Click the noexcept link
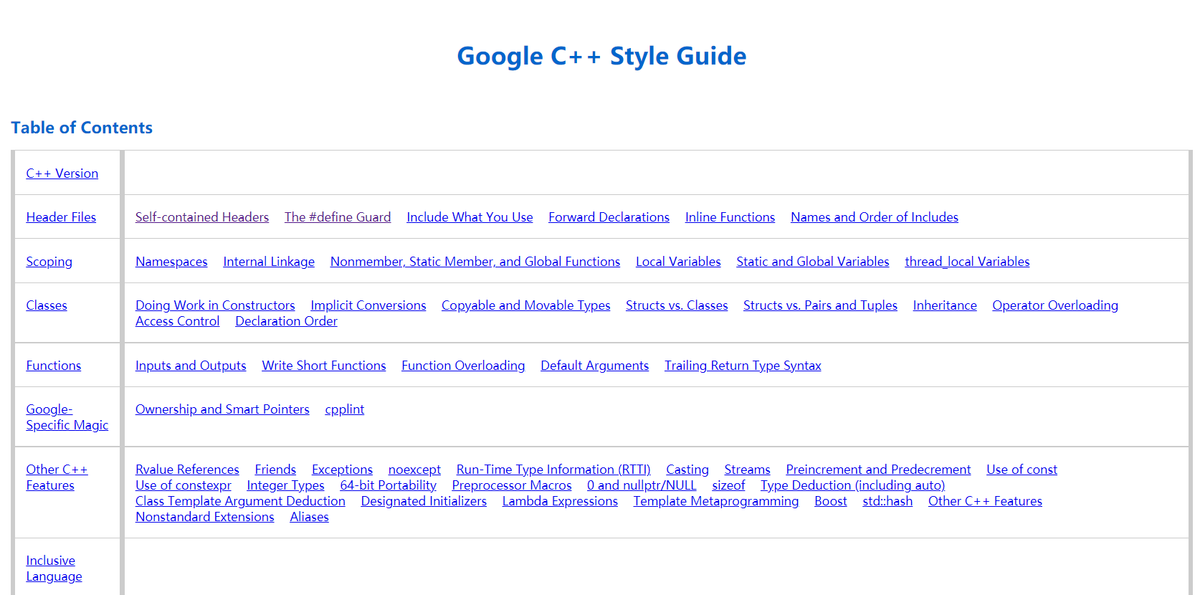This screenshot has width=1200, height=595. click(415, 469)
